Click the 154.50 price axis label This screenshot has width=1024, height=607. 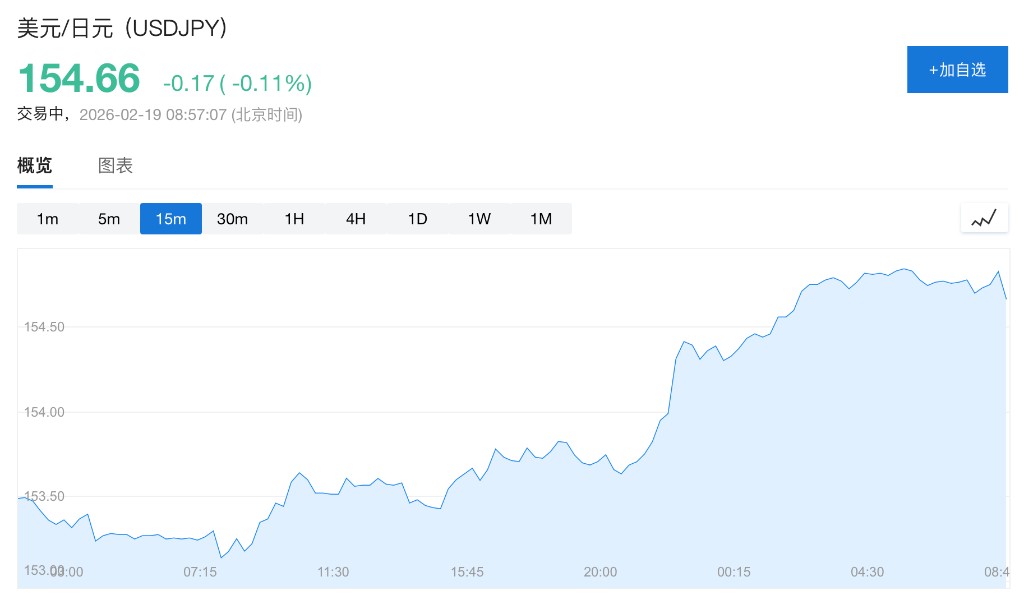coord(43,327)
